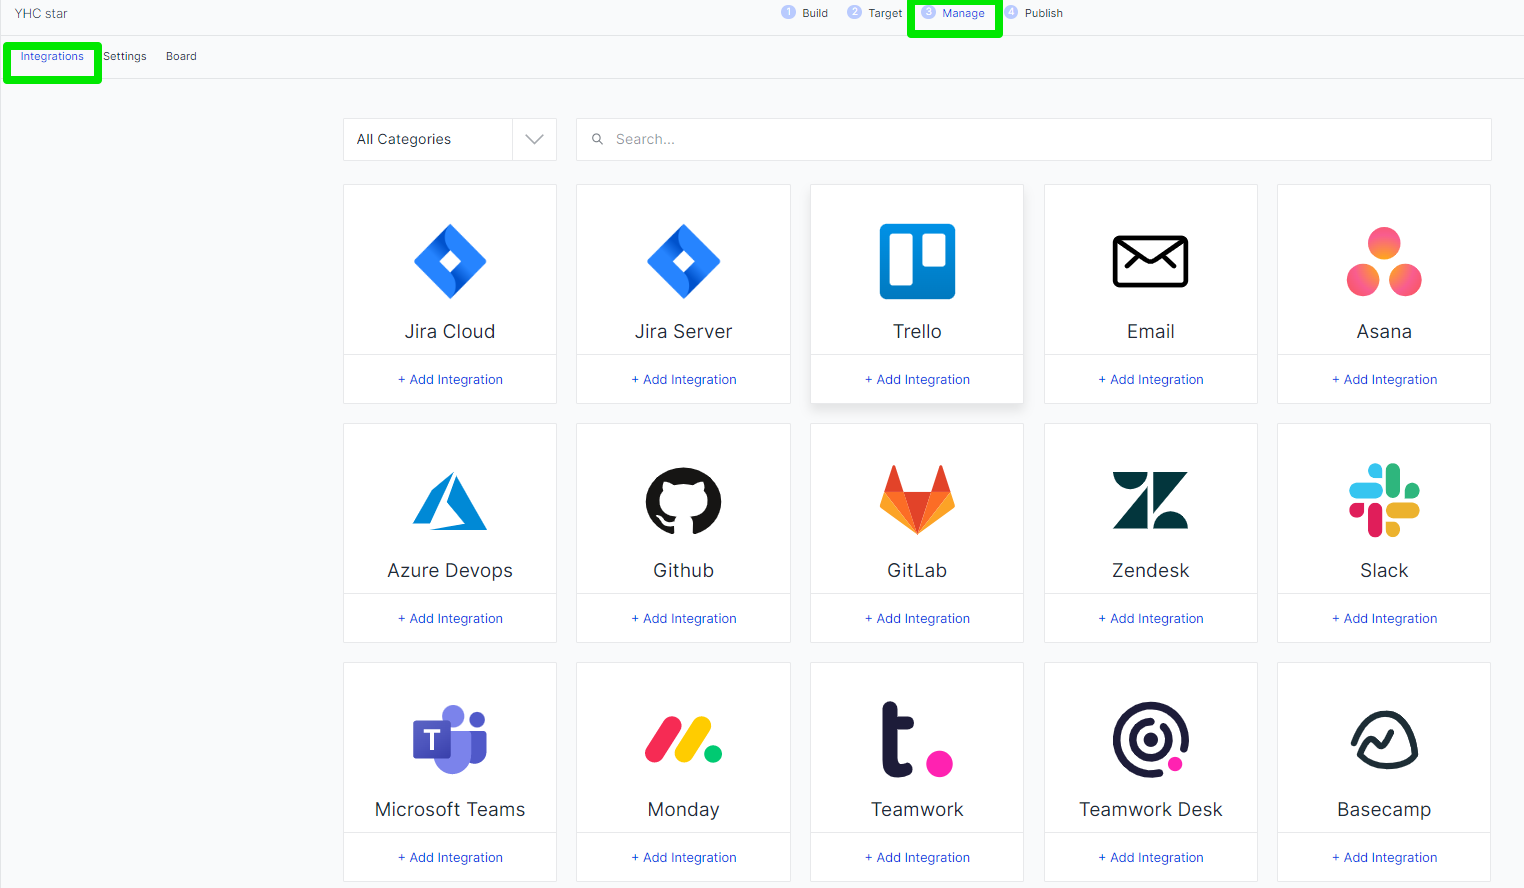Click the Email envelope icon

pos(1150,261)
